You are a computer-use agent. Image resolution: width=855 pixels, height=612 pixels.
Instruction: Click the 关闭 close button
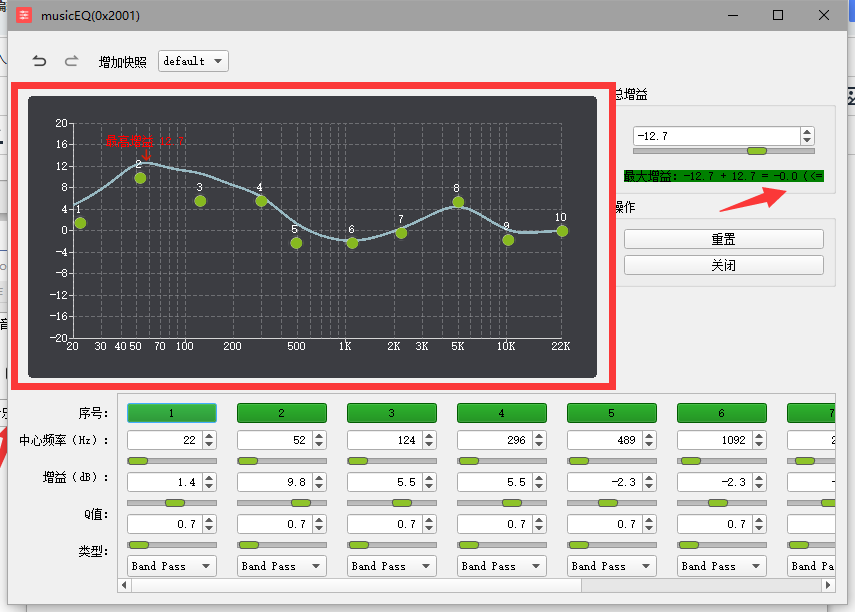point(724,265)
